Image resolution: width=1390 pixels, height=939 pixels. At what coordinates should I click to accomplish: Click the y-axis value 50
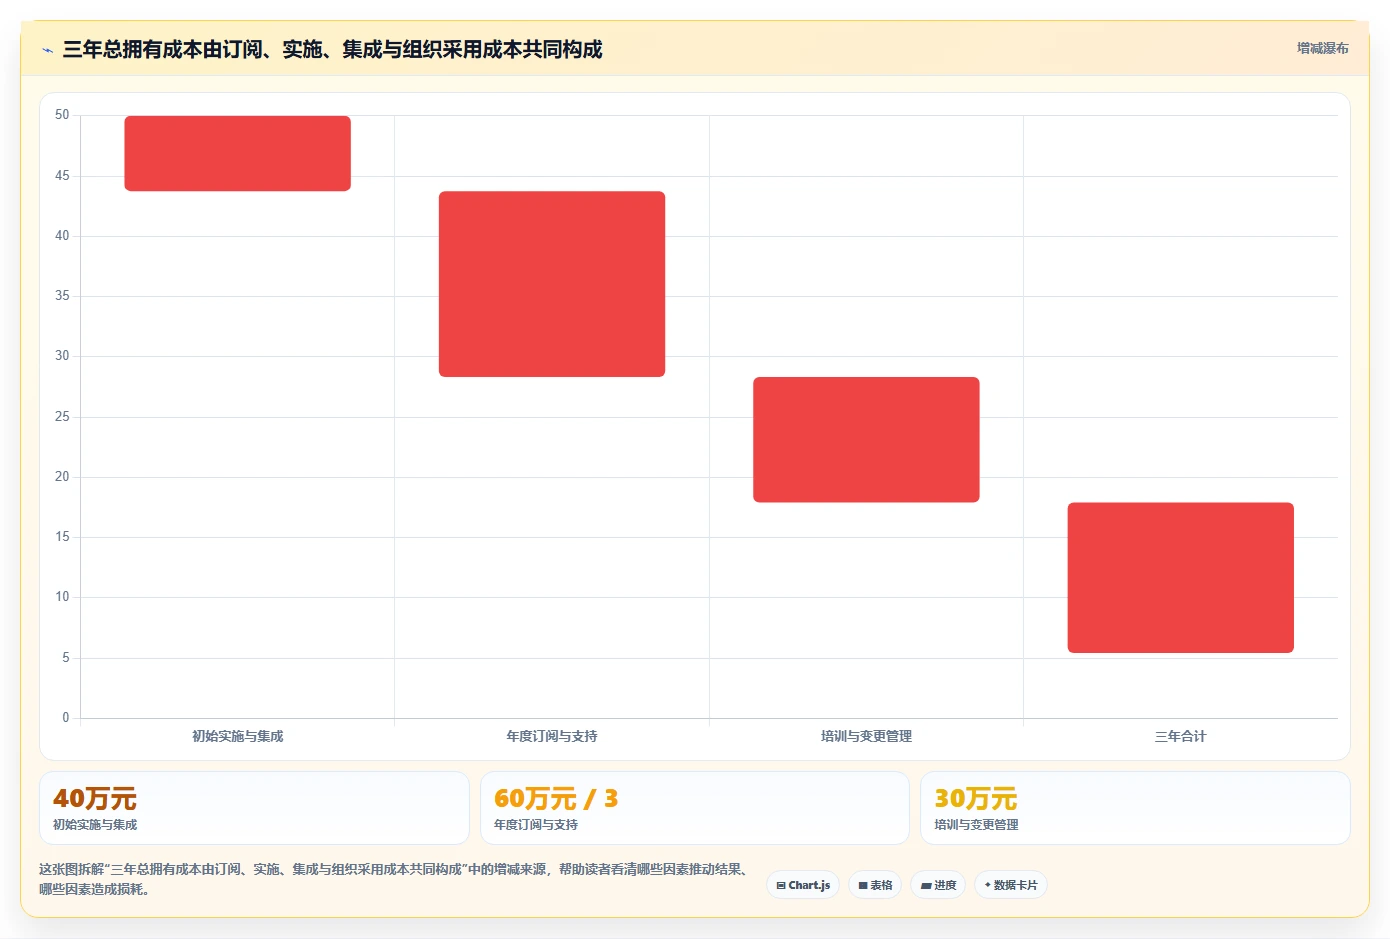pos(62,115)
